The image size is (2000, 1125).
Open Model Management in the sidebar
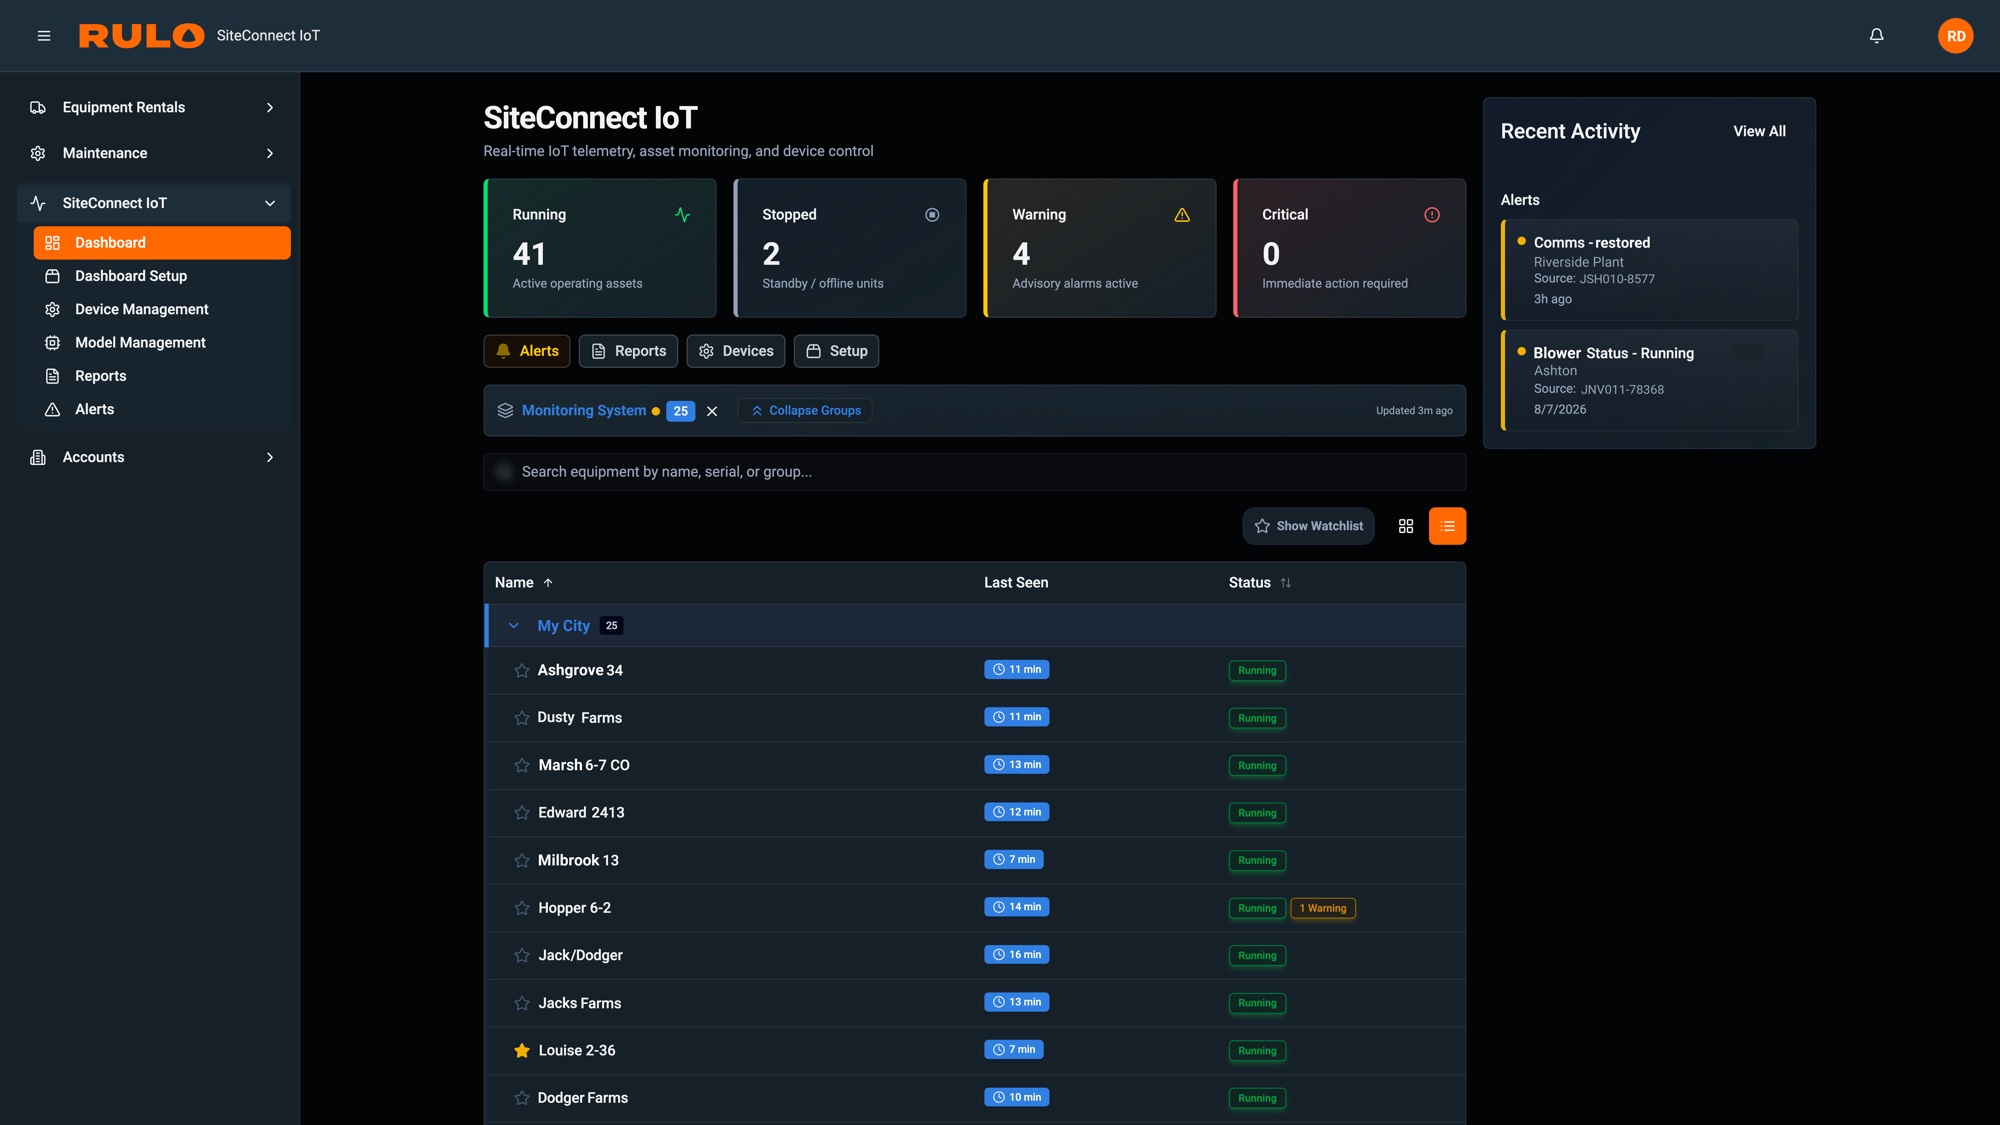tap(162, 343)
